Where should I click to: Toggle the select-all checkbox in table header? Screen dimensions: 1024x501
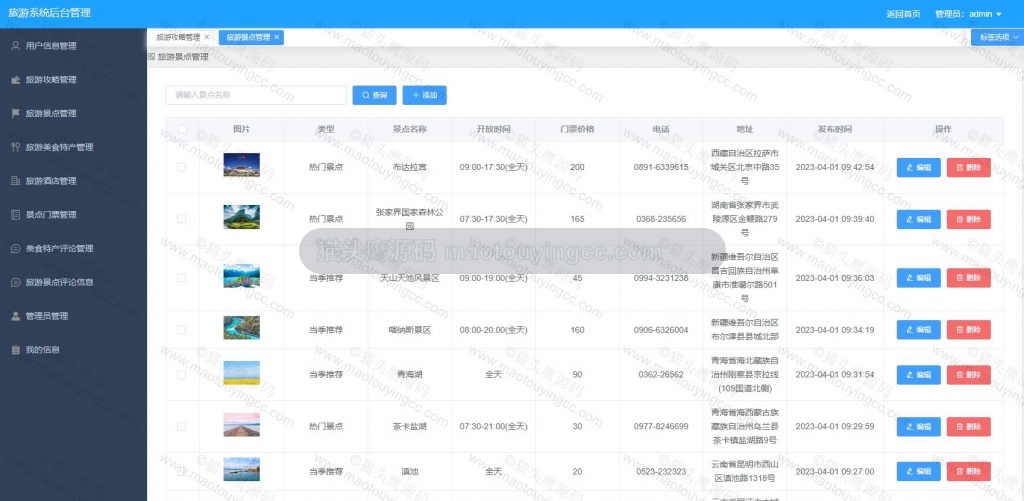[182, 129]
